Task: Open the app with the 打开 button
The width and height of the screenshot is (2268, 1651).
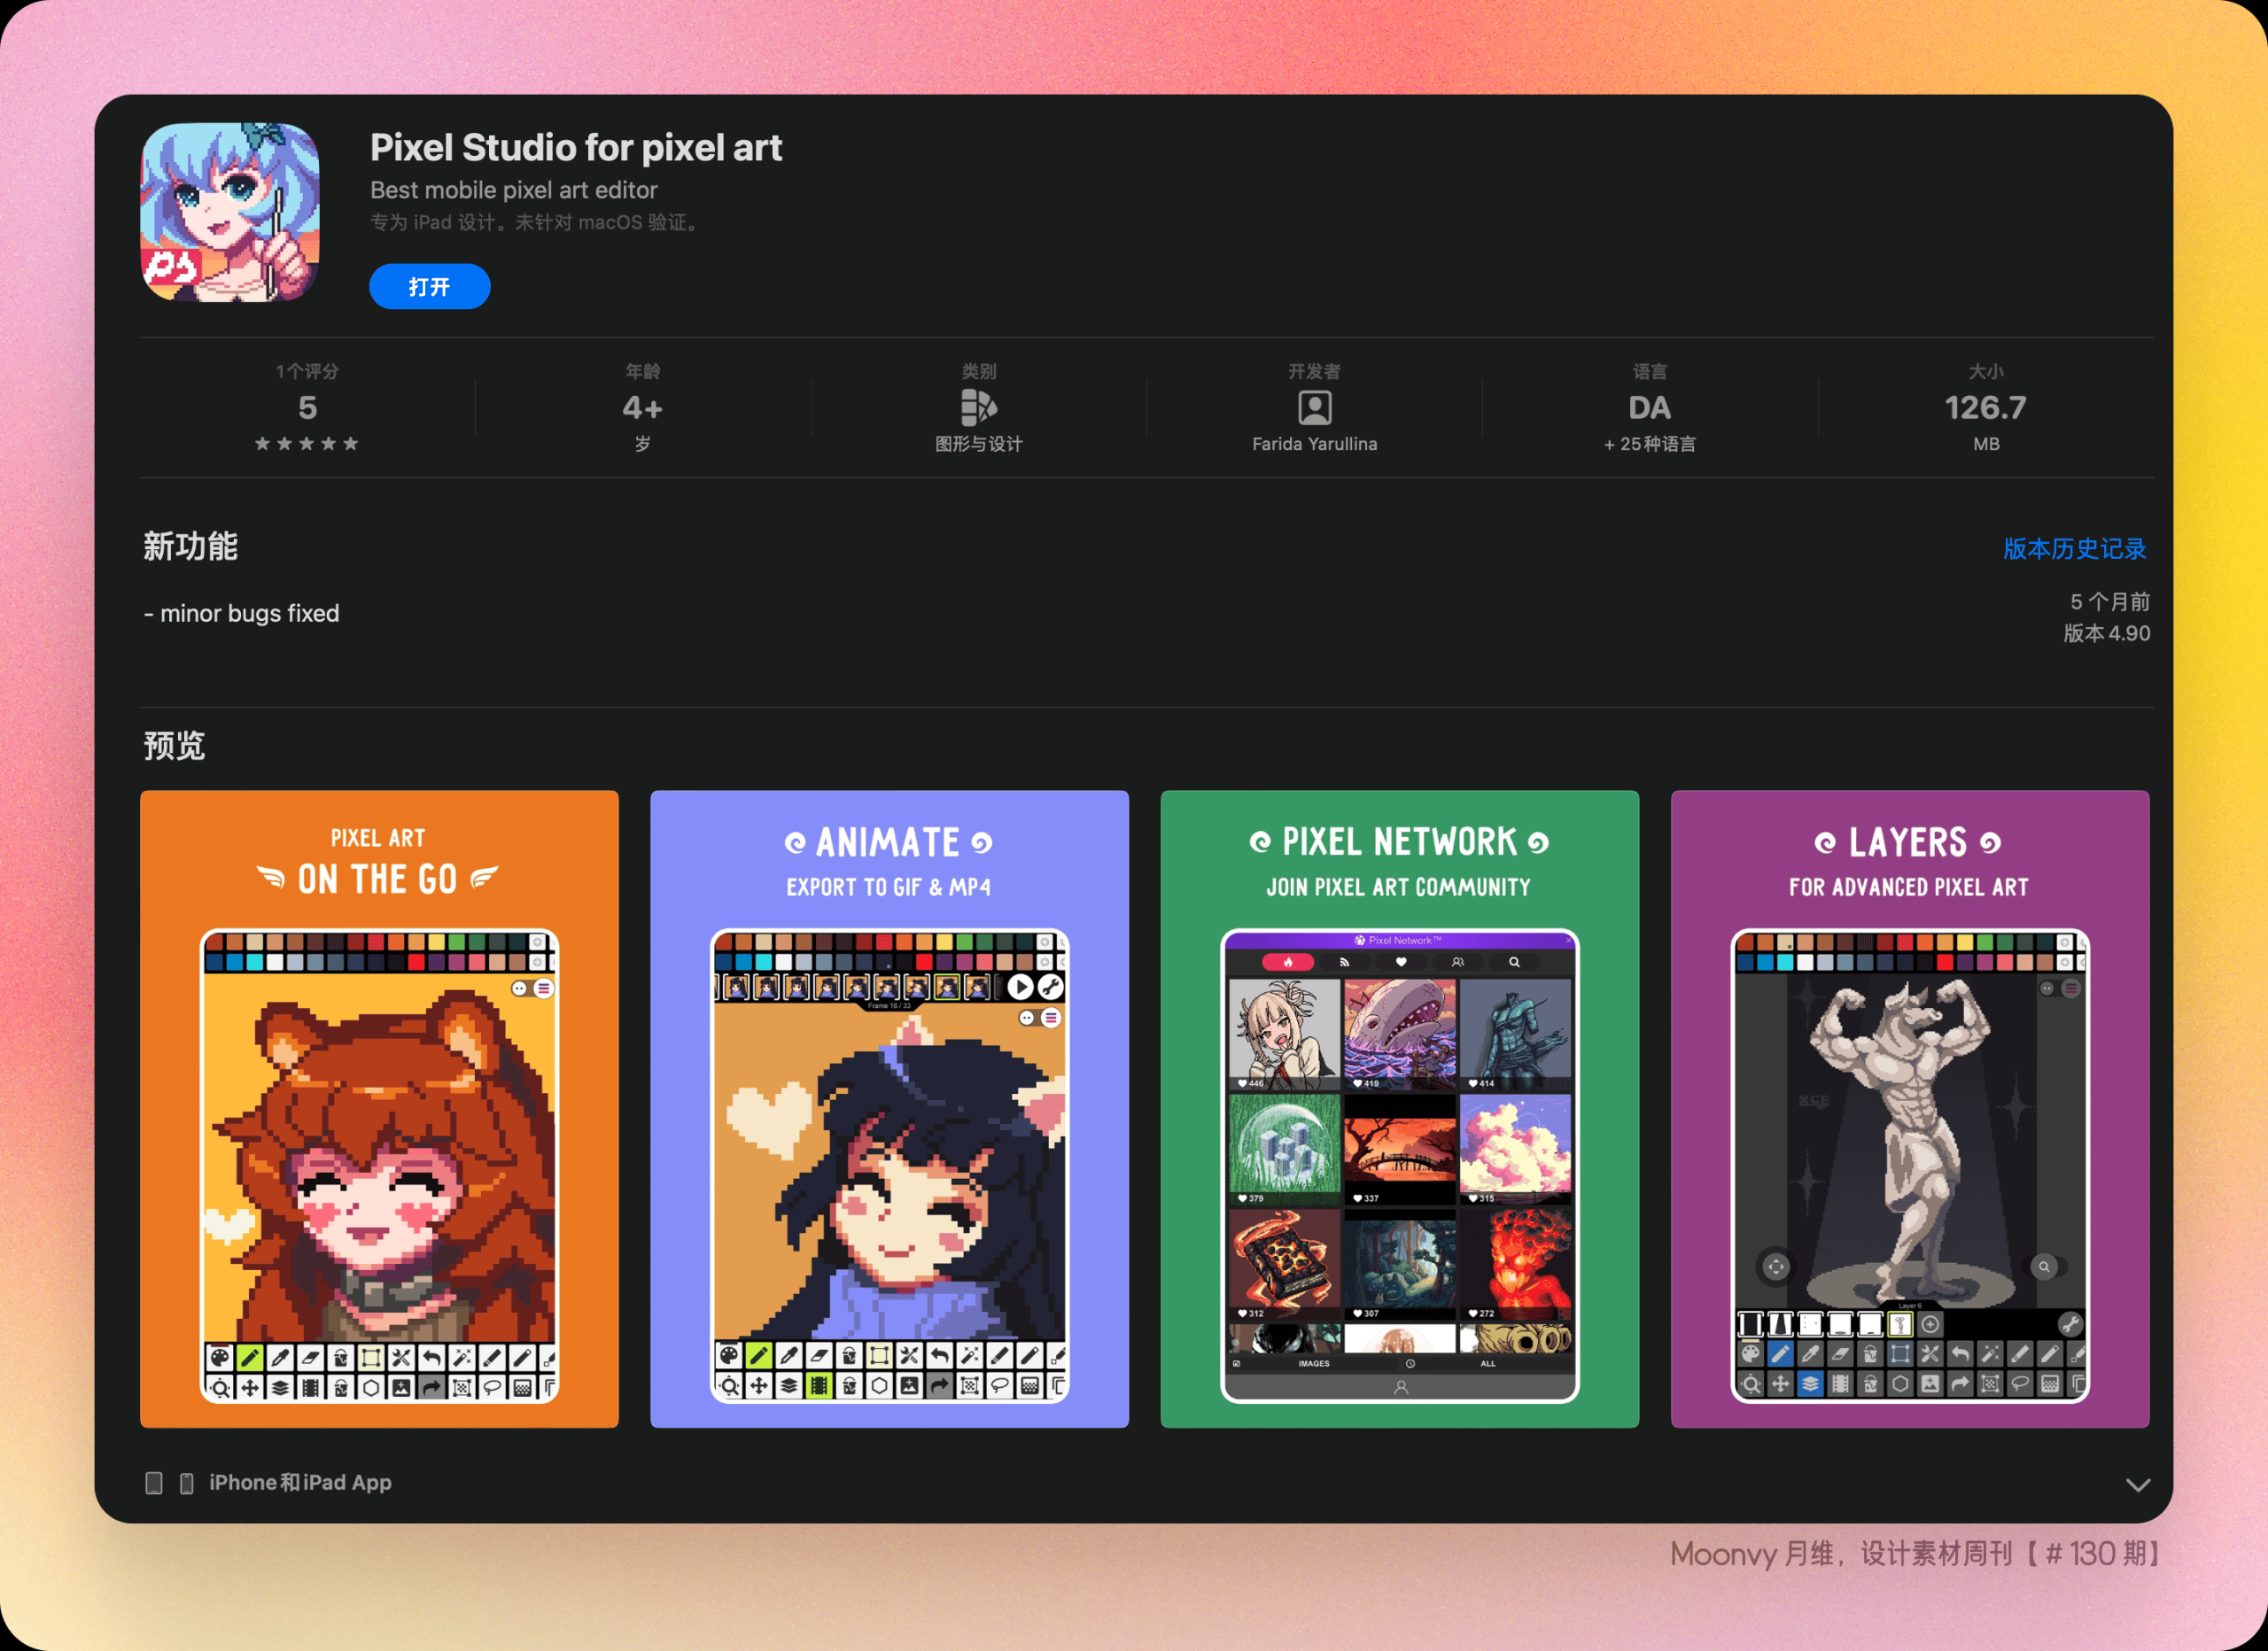Action: tap(430, 287)
